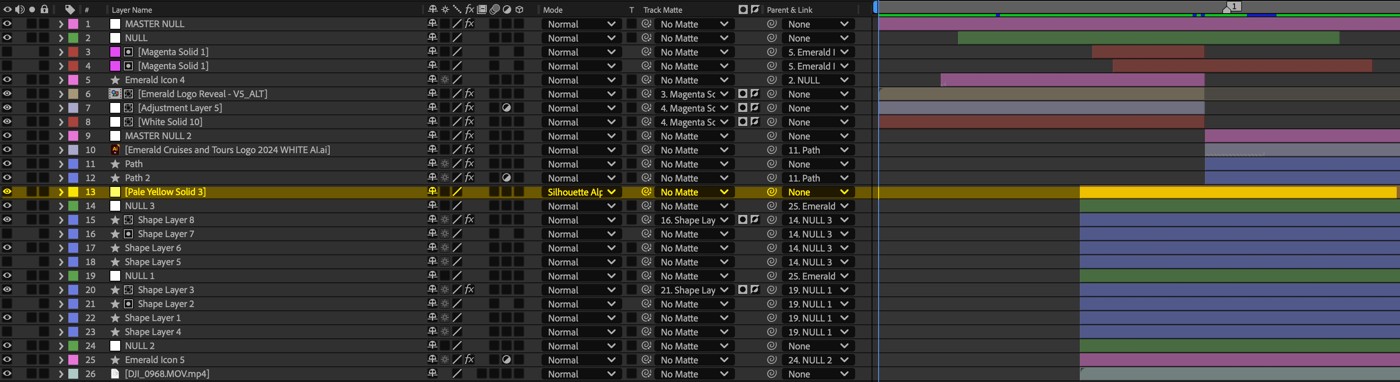The height and width of the screenshot is (382, 1400).
Task: Expand properties of Emerald Icon 5 layer
Action: click(61, 360)
